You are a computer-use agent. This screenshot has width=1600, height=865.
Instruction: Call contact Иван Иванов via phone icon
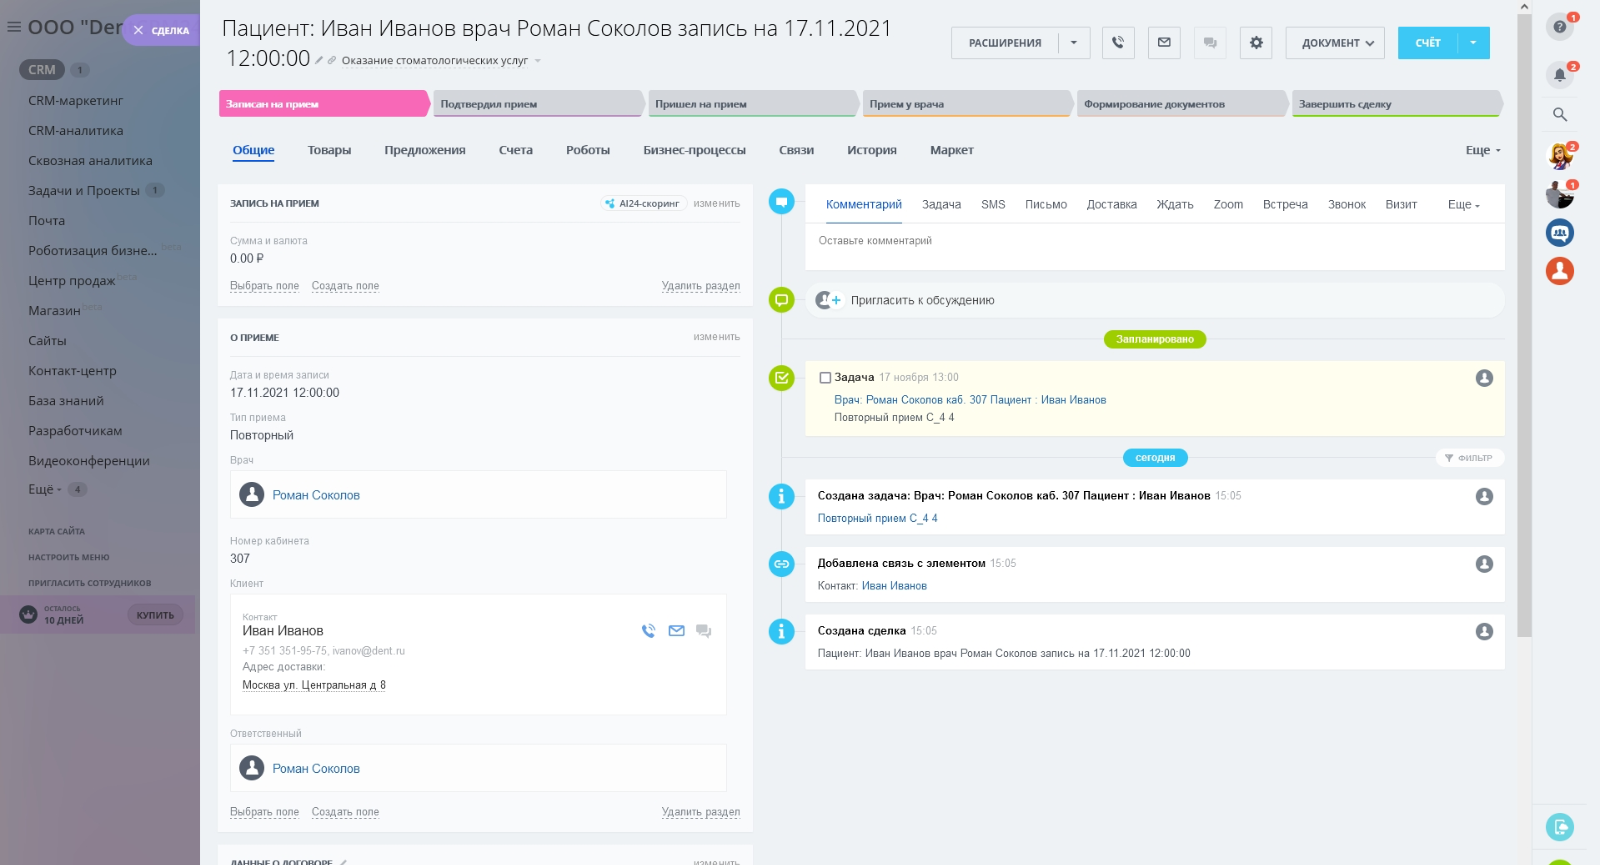click(x=648, y=631)
